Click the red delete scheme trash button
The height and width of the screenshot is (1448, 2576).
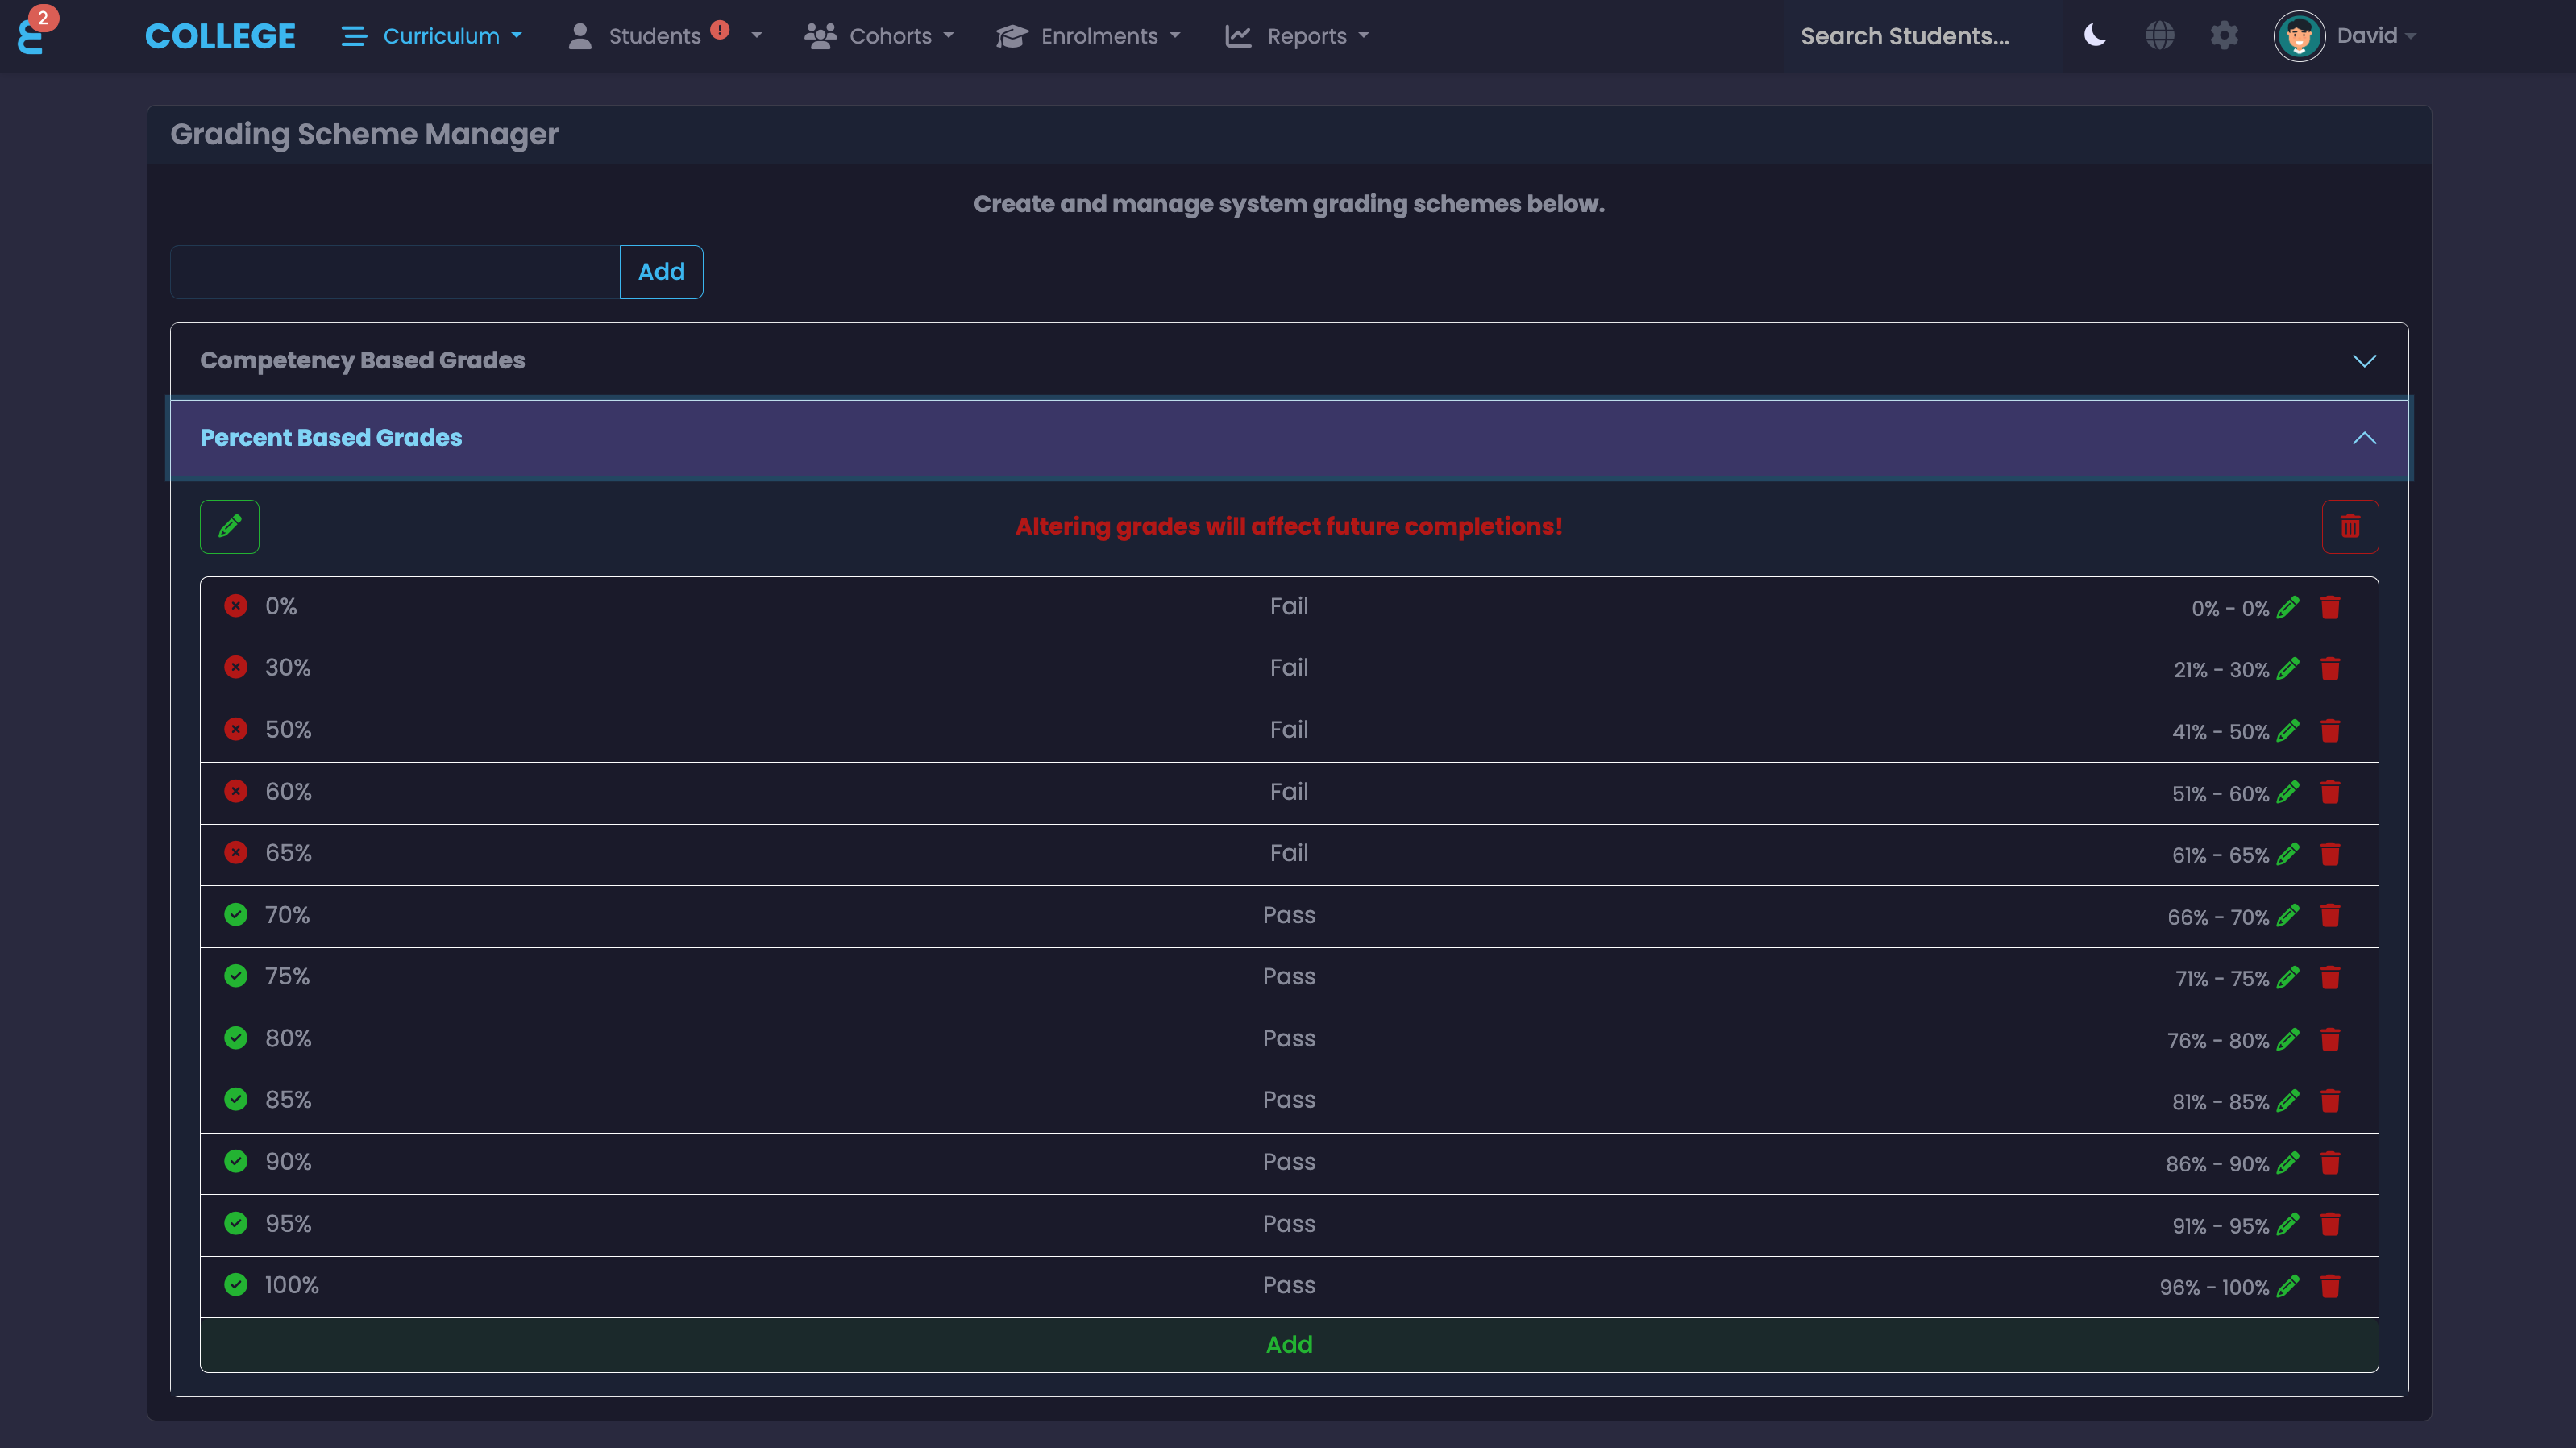click(2350, 526)
